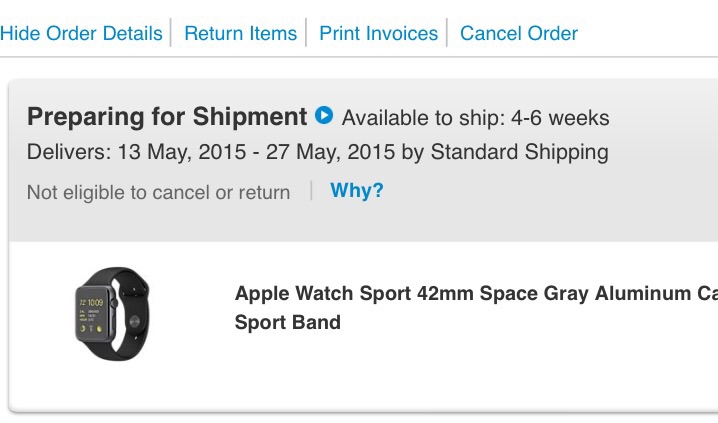Open the Return Items link
This screenshot has height=423, width=718.
[x=240, y=33]
